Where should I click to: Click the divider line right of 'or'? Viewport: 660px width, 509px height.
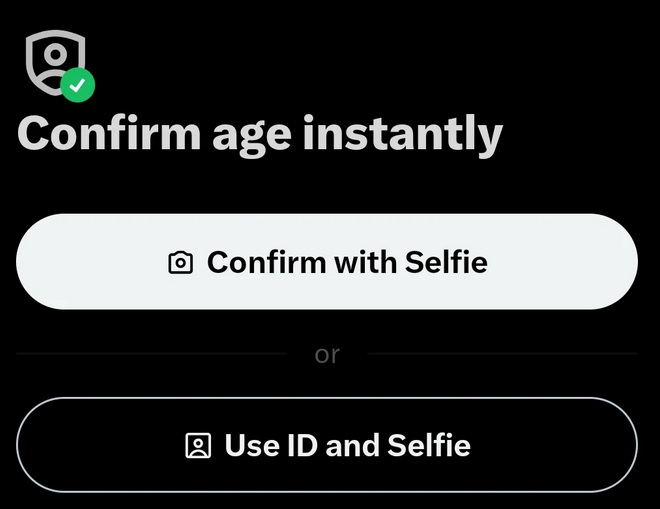pos(503,354)
